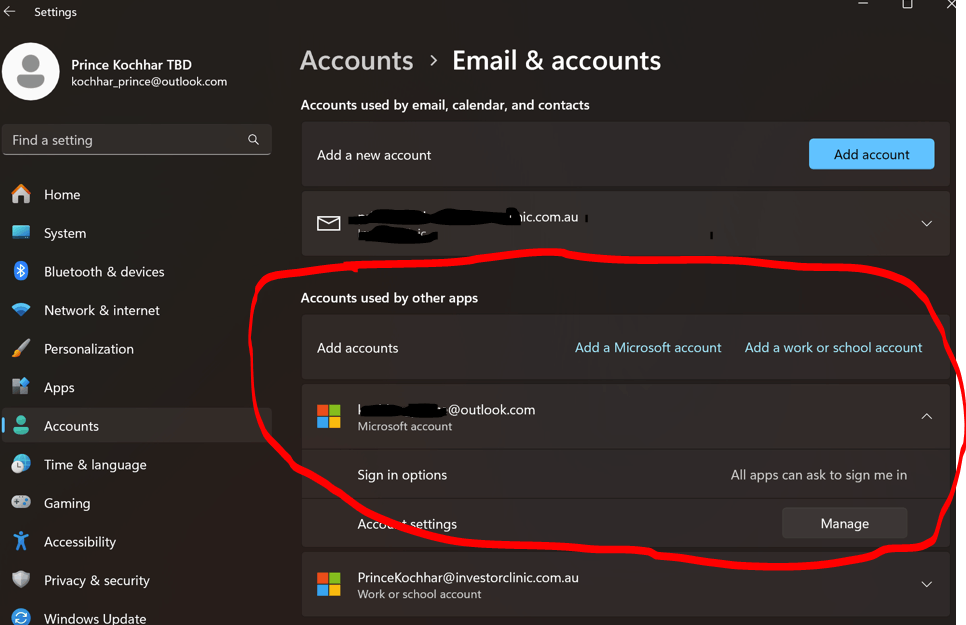Click Add a work or school account
Image resolution: width=966 pixels, height=625 pixels.
pos(833,348)
